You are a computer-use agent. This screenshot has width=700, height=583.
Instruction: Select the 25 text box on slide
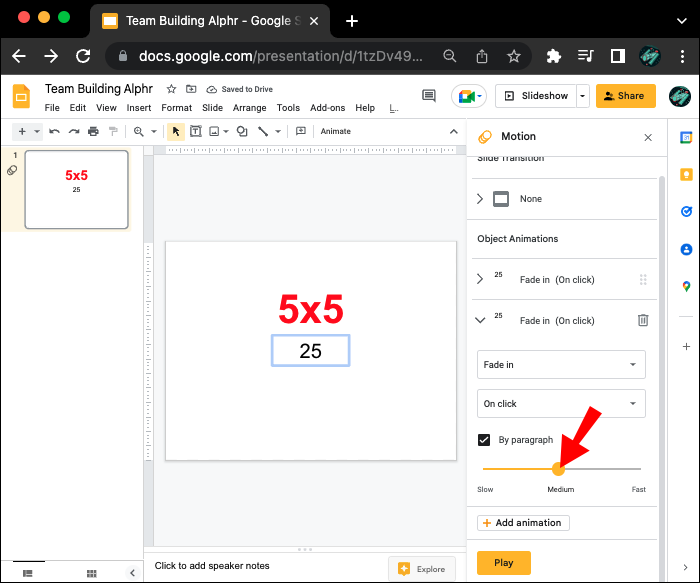pyautogui.click(x=310, y=350)
